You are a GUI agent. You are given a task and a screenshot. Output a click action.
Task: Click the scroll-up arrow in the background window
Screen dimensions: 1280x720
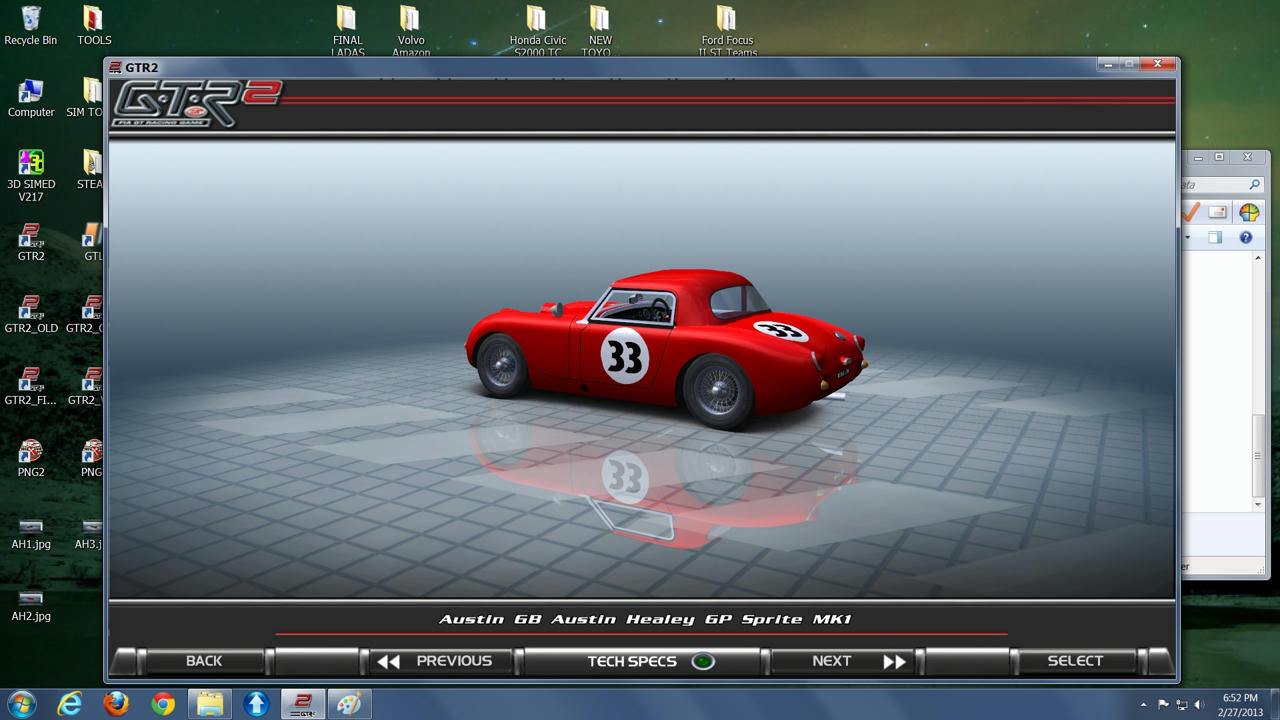(x=1258, y=258)
